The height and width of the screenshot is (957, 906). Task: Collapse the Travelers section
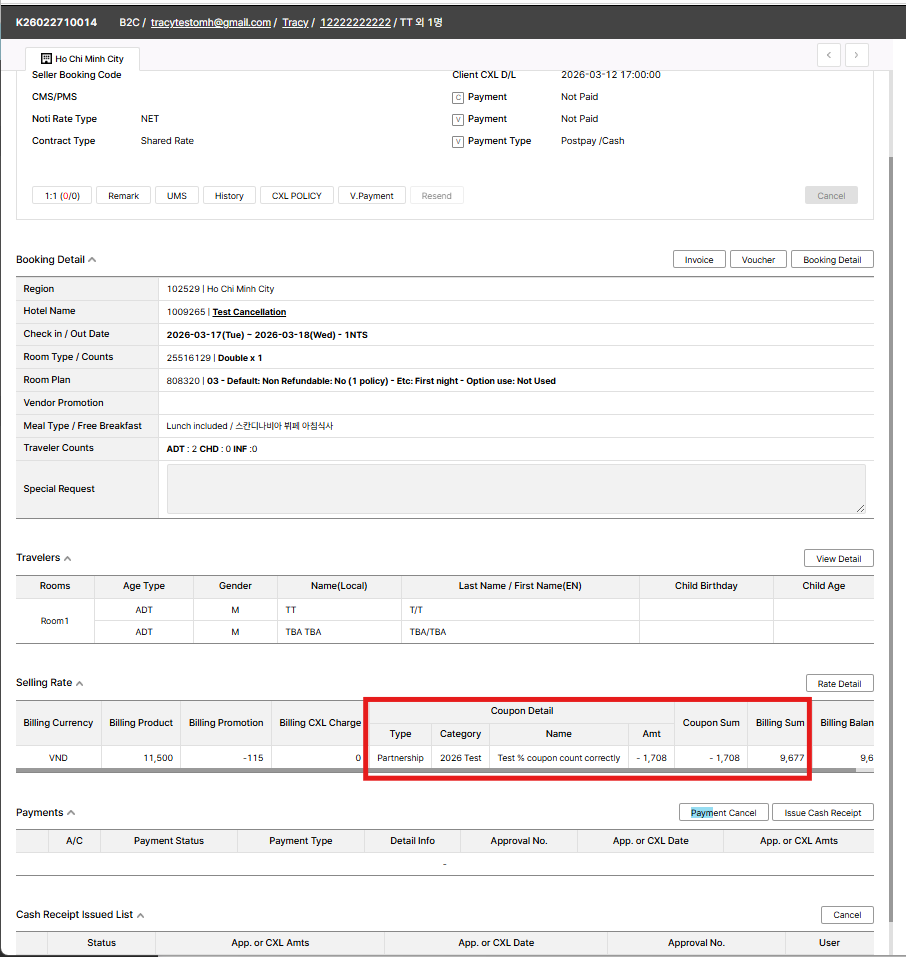[x=68, y=558]
